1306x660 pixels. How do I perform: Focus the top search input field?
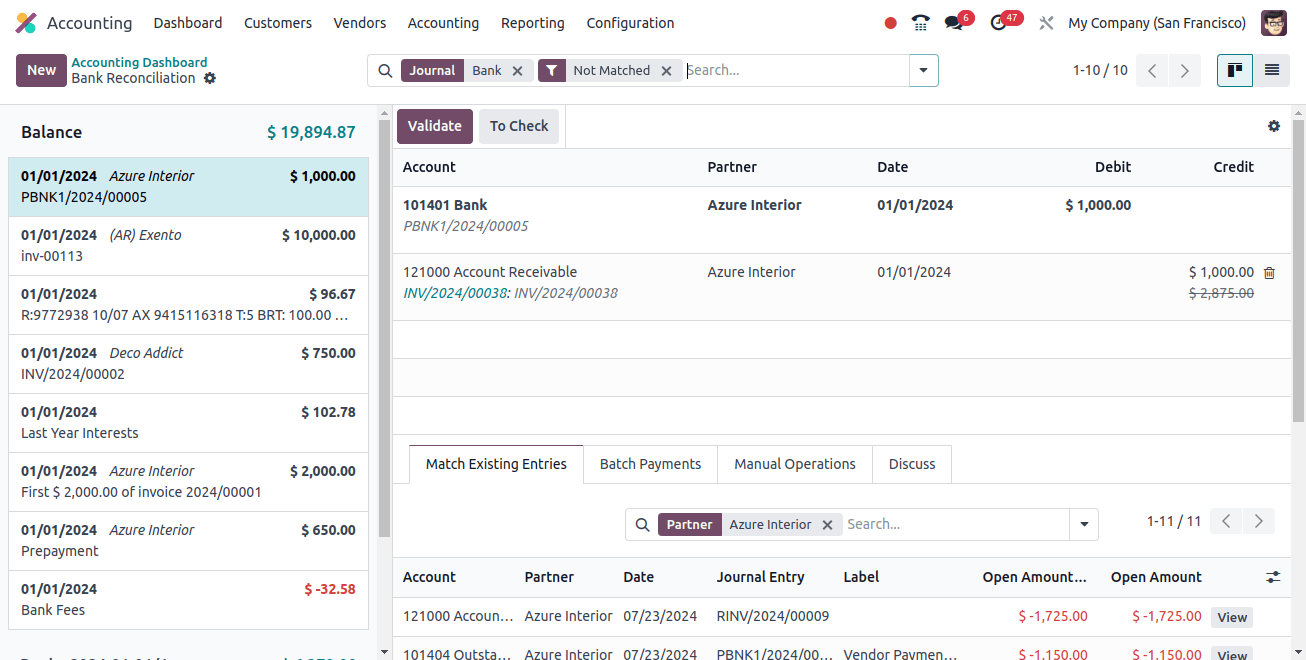click(795, 71)
